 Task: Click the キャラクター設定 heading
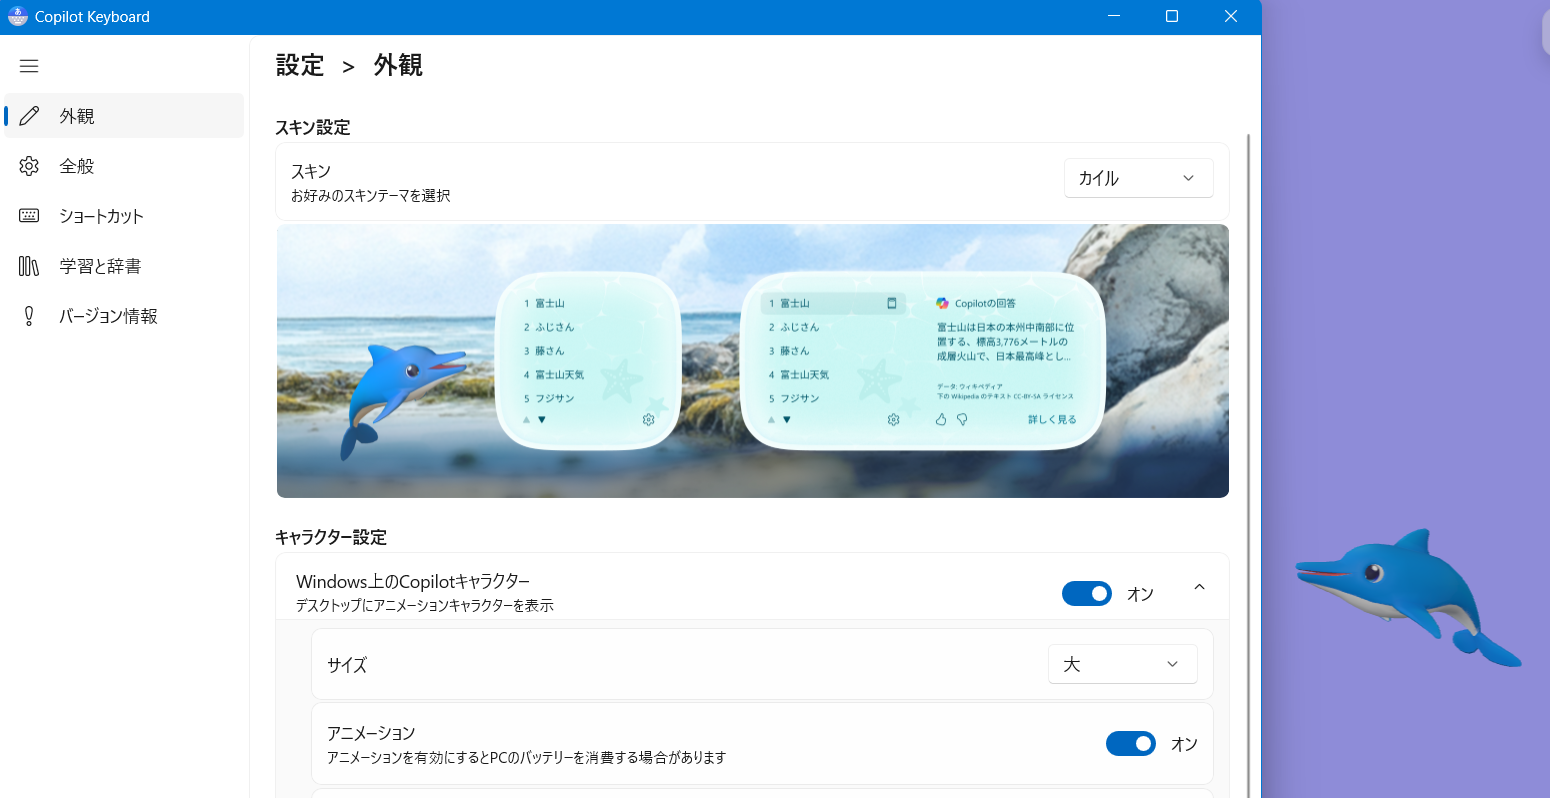click(x=331, y=538)
